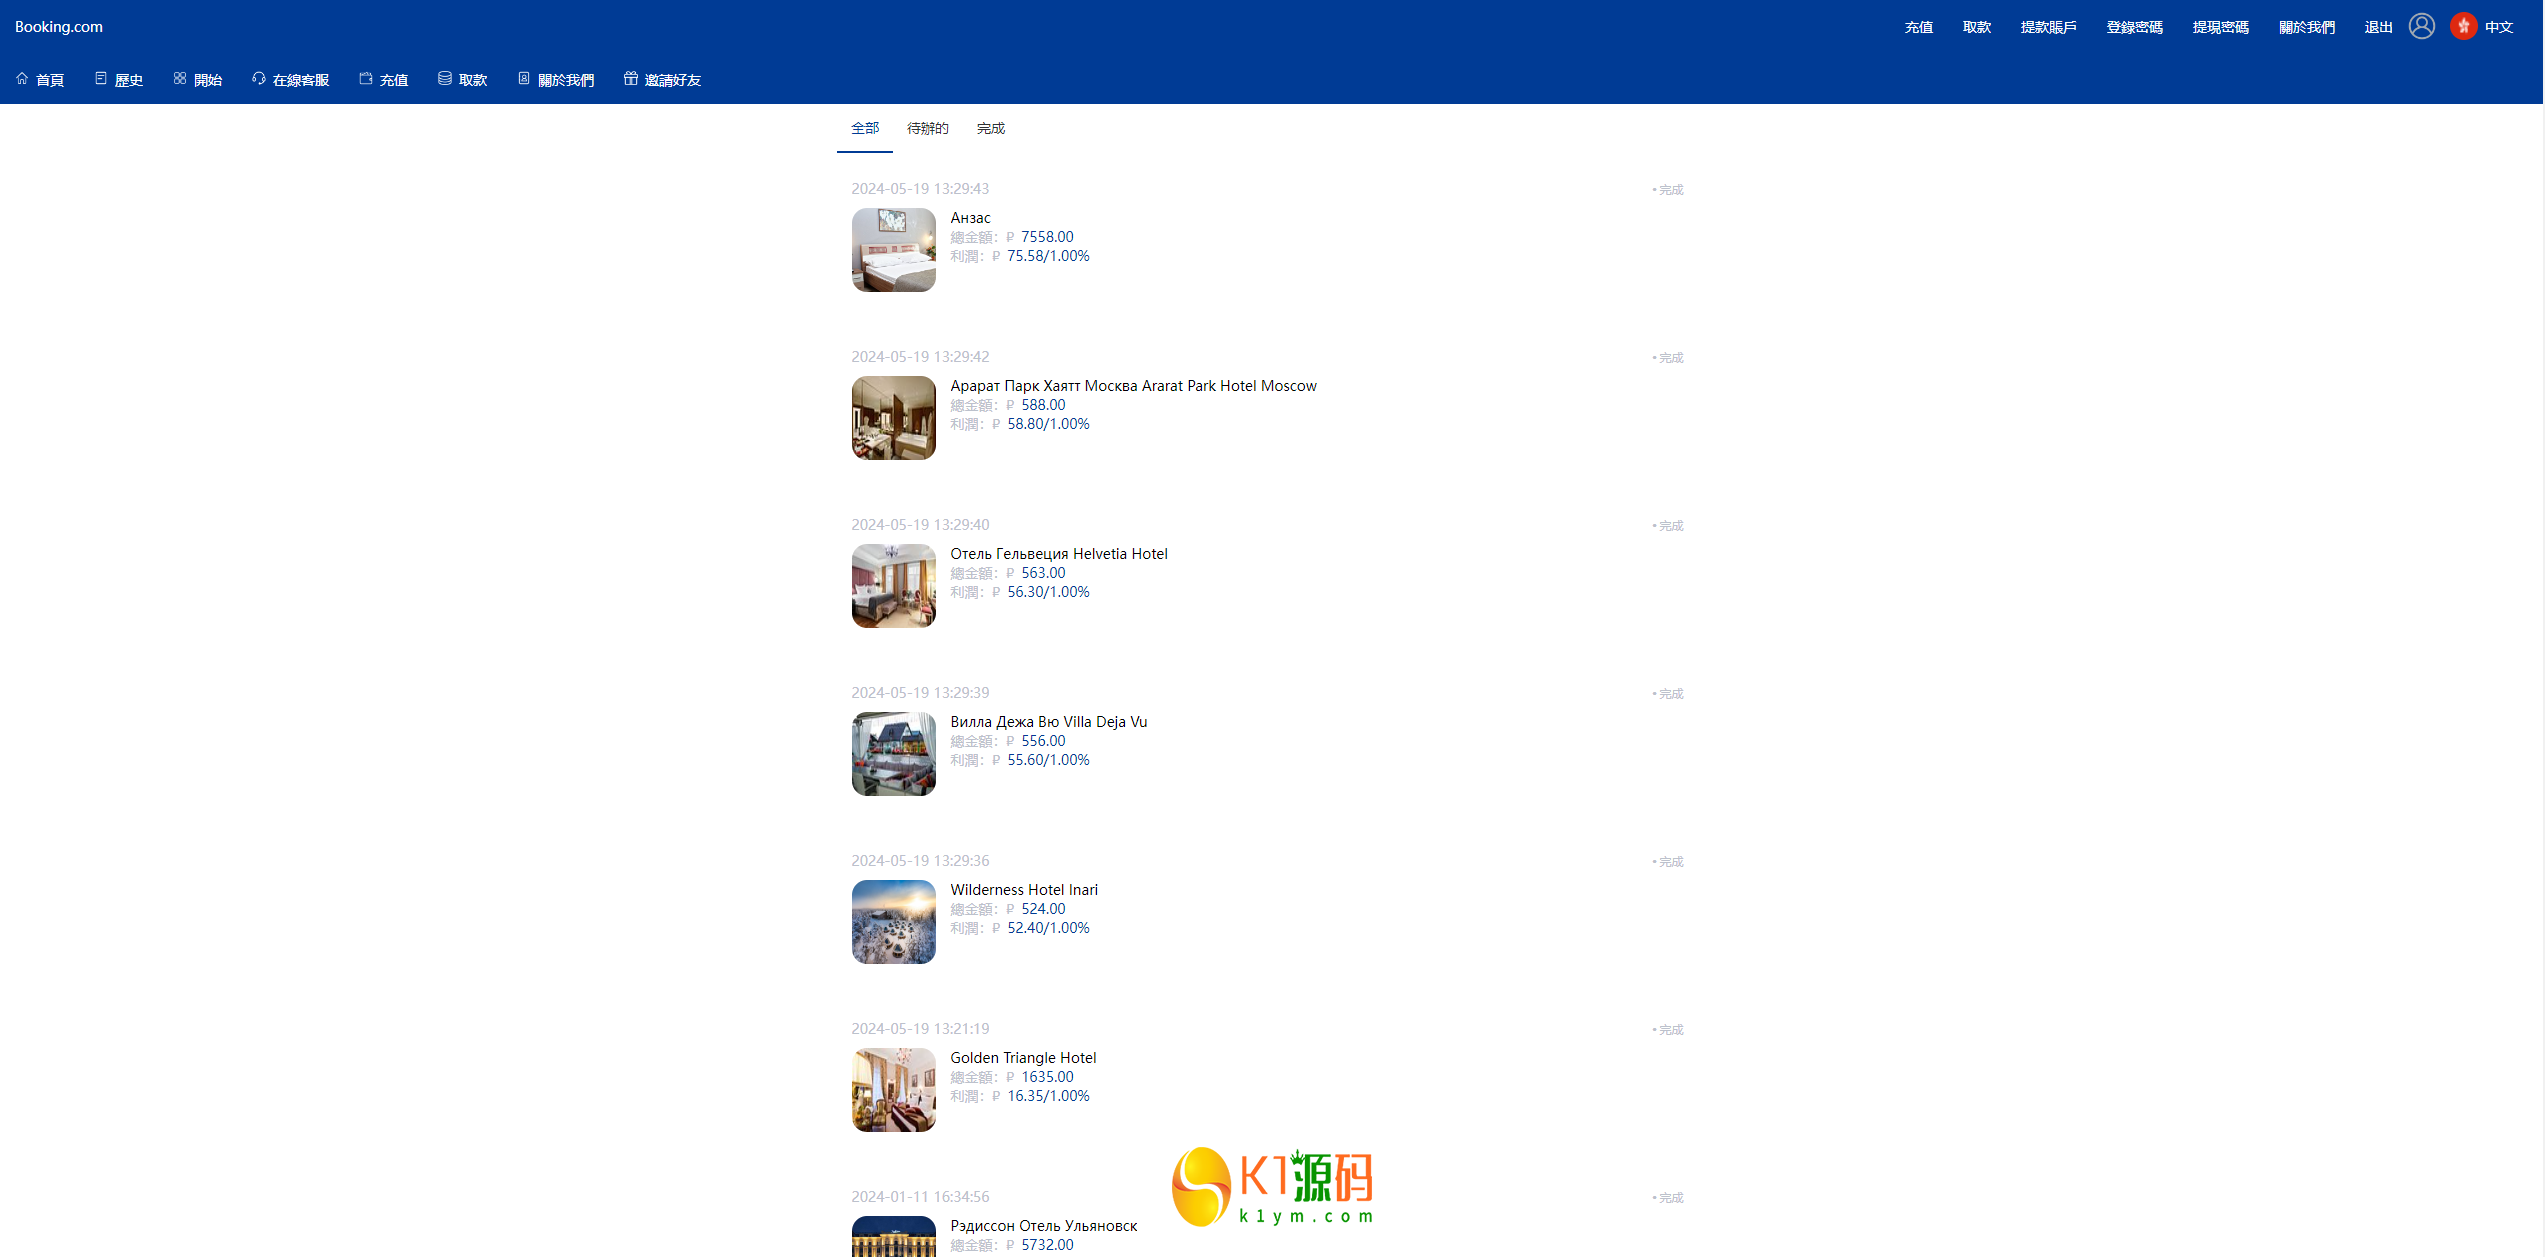The width and height of the screenshot is (2545, 1257).
Task: Open the Анзас hotel room thumbnail
Action: pyautogui.click(x=893, y=250)
